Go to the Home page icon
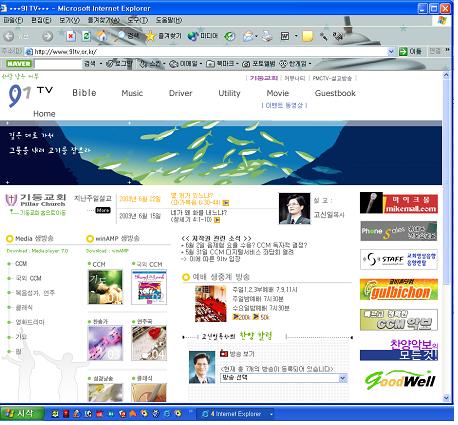Screen dimensions: 458x425 [102, 36]
